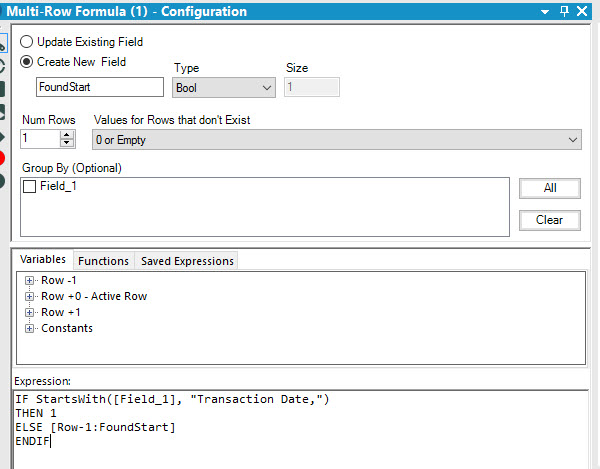Open the Saved Expressions tab
The image size is (600, 469).
point(187,261)
